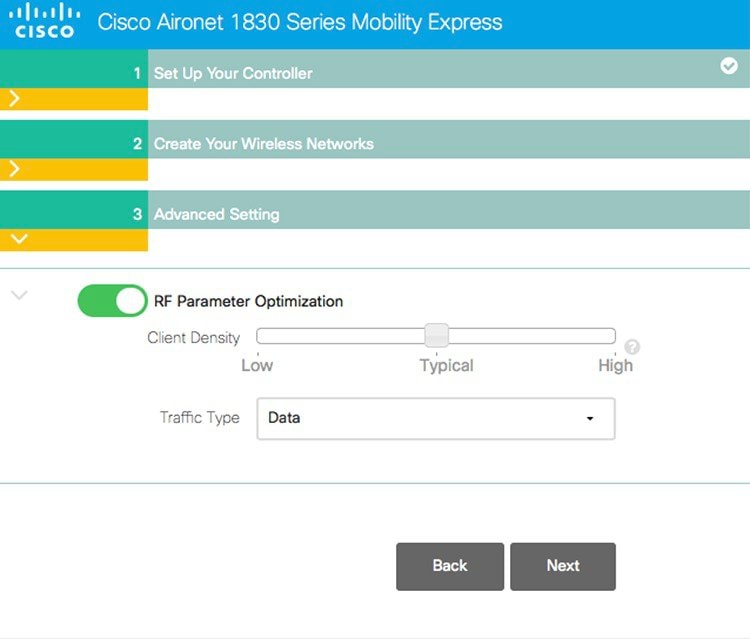750x639 pixels.
Task: Select the Typical density label
Action: tap(446, 365)
